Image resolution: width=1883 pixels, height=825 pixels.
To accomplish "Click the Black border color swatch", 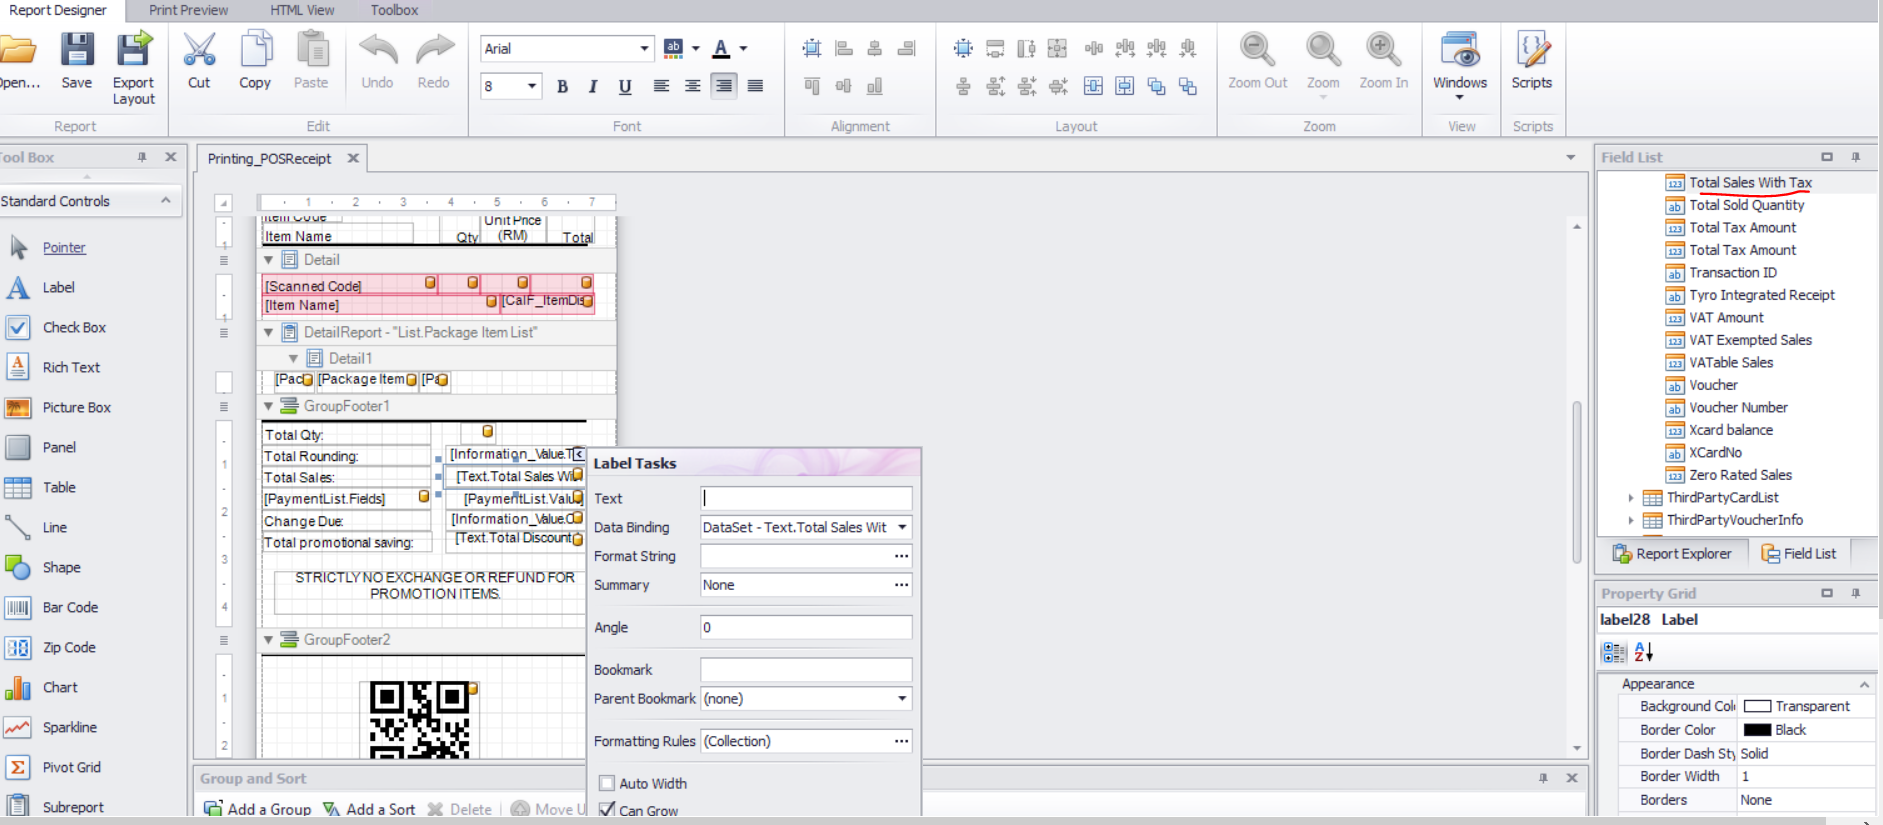I will click(x=1757, y=730).
